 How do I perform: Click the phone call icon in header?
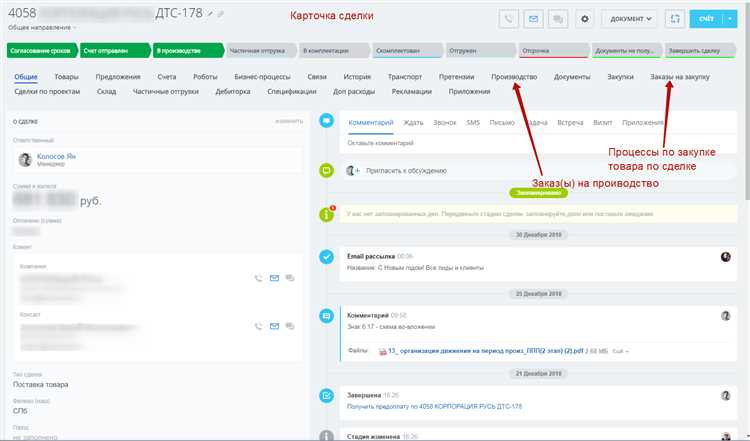pyautogui.click(x=508, y=19)
